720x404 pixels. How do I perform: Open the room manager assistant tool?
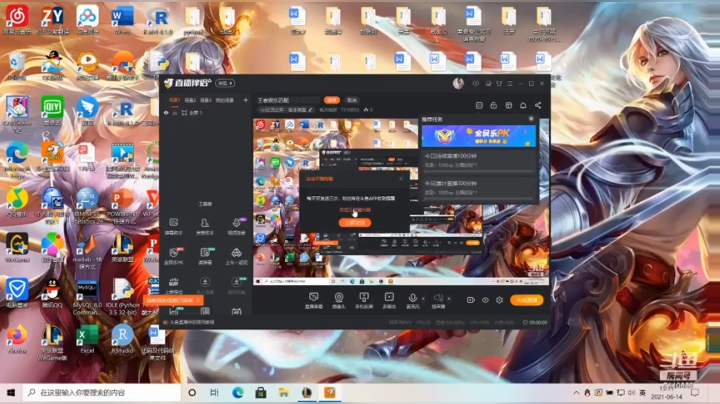[205, 225]
